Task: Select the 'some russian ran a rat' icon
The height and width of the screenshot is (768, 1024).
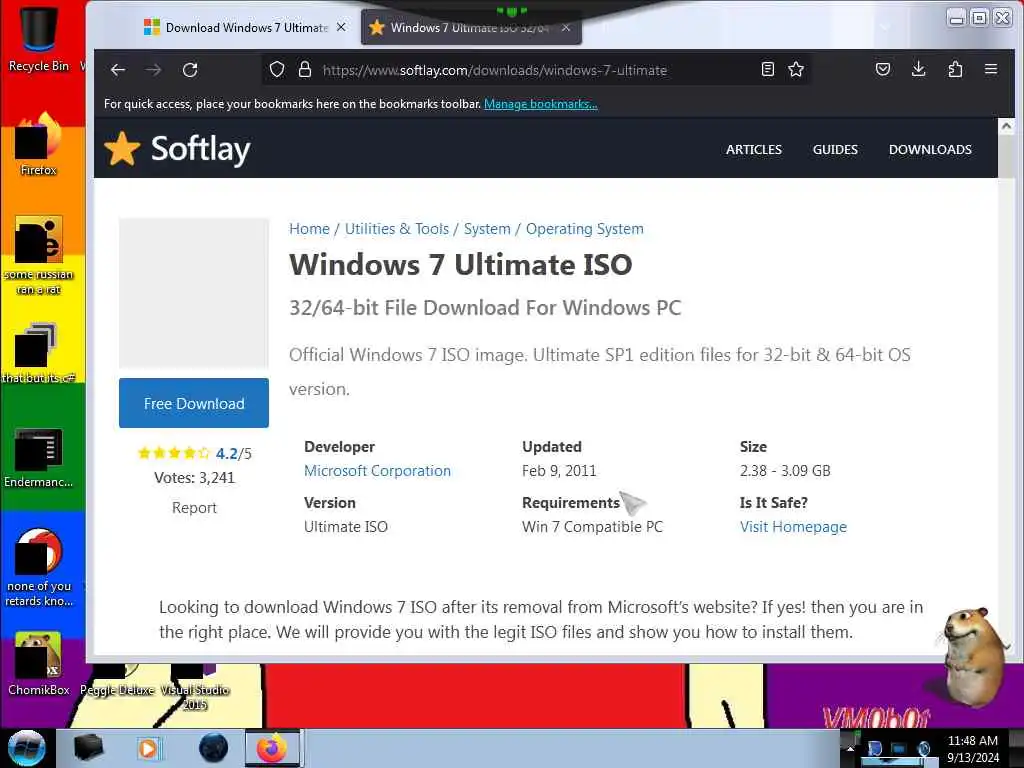Action: click(x=39, y=255)
